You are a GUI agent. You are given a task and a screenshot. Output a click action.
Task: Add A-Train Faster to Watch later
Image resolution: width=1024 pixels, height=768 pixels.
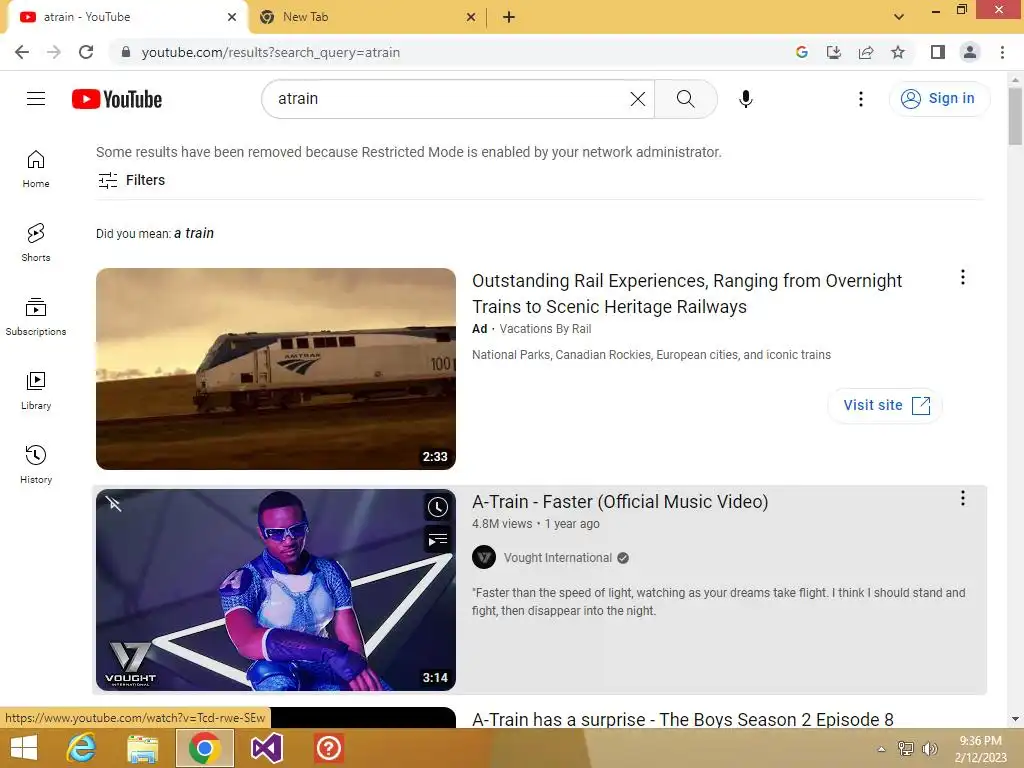coord(438,507)
